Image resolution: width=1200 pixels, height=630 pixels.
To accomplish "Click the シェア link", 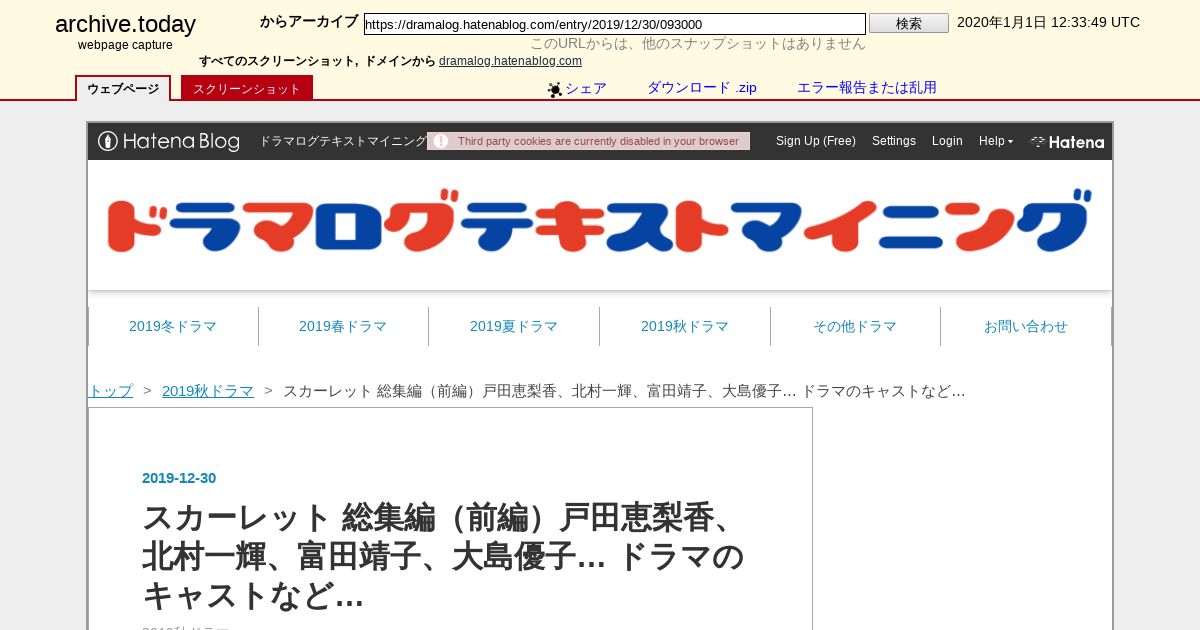I will click(x=586, y=88).
